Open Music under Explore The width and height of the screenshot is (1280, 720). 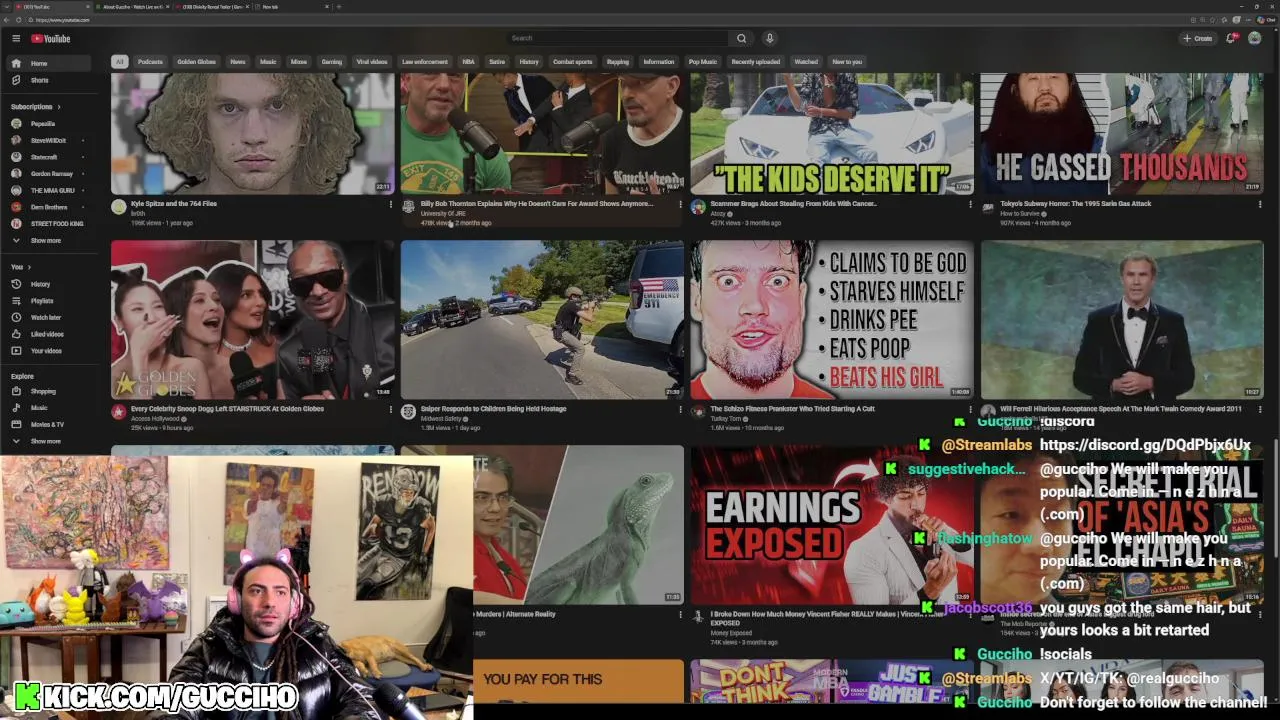[50, 407]
